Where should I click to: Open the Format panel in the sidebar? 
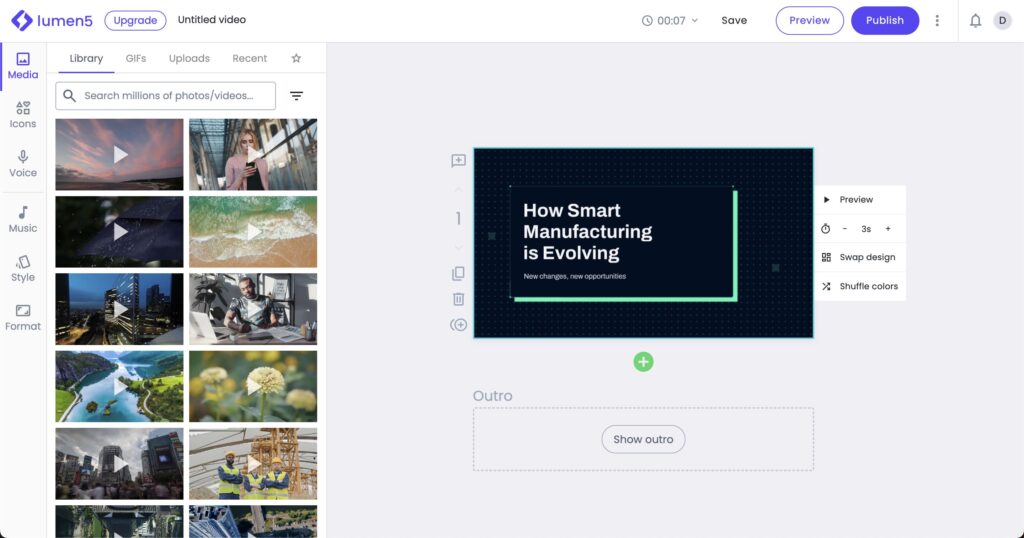(x=23, y=317)
